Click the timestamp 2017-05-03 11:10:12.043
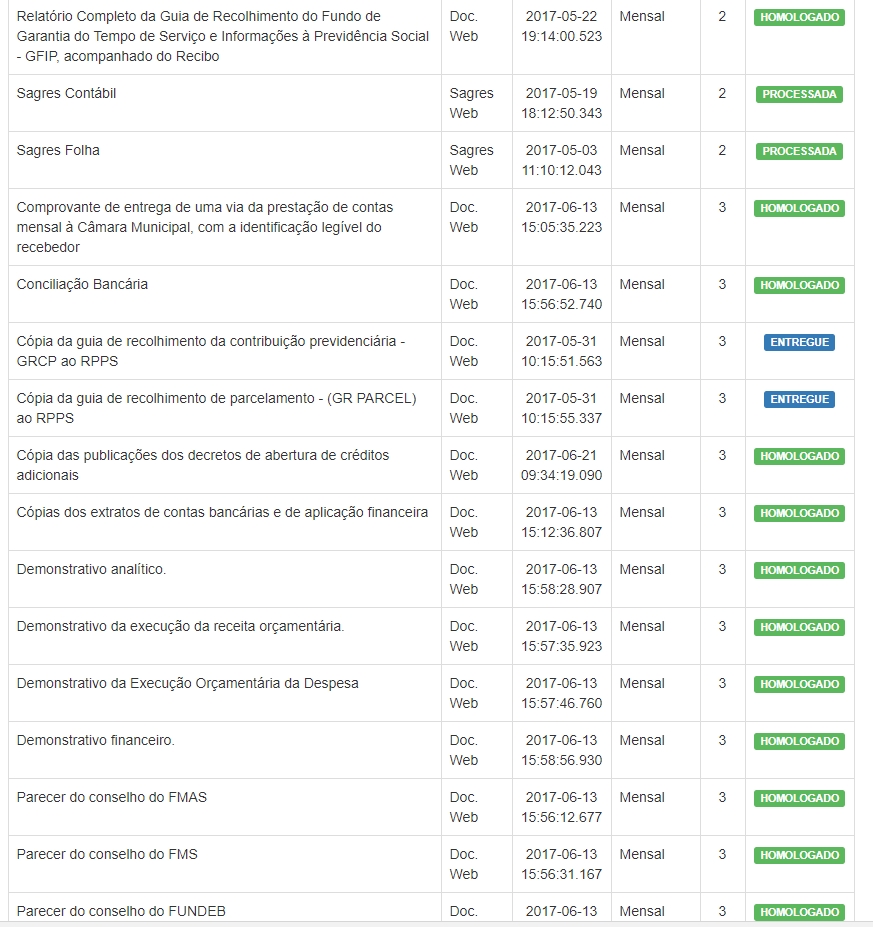 pyautogui.click(x=562, y=160)
